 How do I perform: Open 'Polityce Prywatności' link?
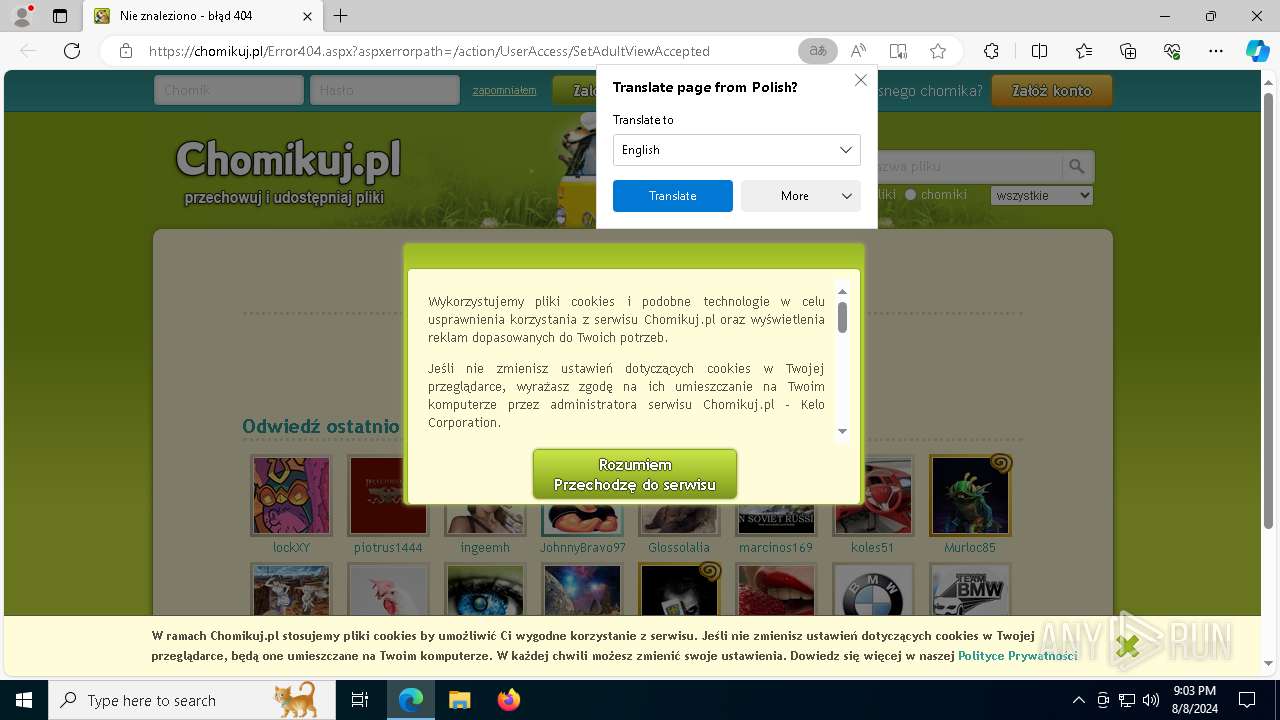(1018, 656)
